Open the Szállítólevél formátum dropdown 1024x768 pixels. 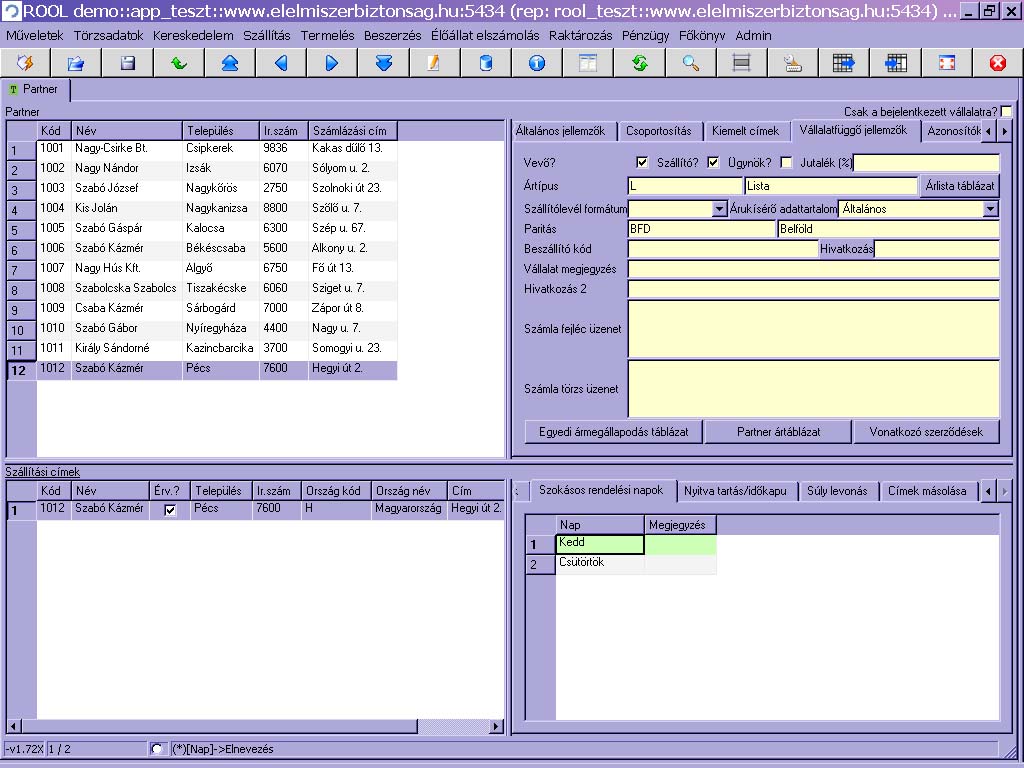click(x=719, y=209)
